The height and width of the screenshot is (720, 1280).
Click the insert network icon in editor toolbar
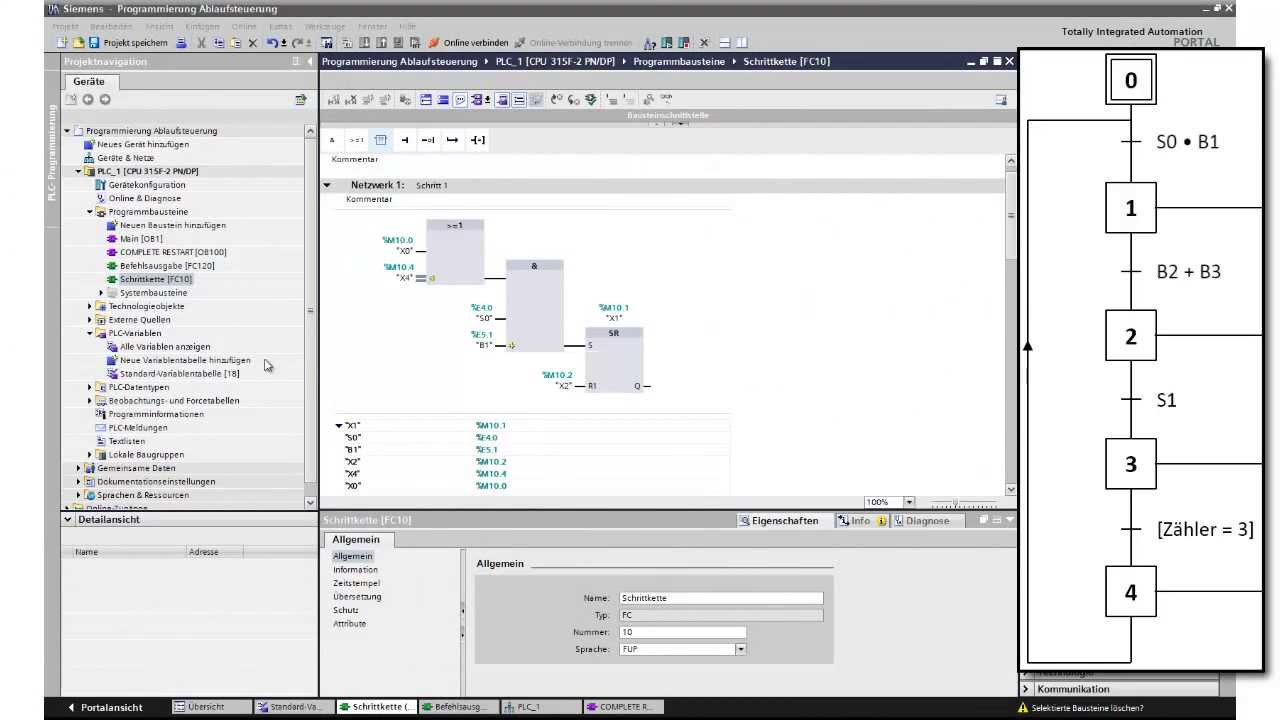click(x=335, y=100)
